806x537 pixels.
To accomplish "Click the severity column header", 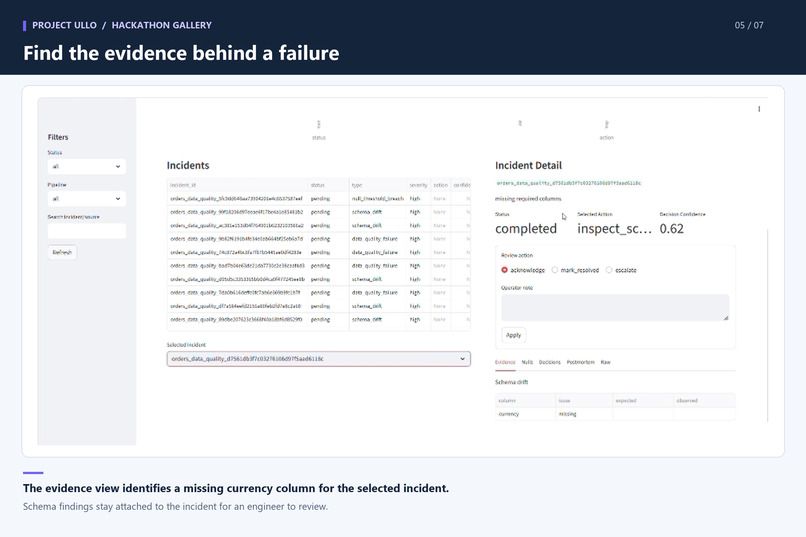I will pos(418,185).
